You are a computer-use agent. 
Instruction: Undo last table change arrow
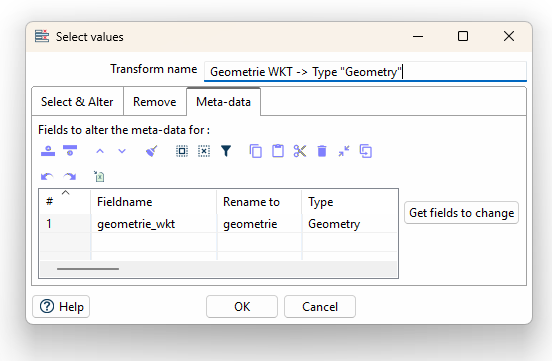47,176
